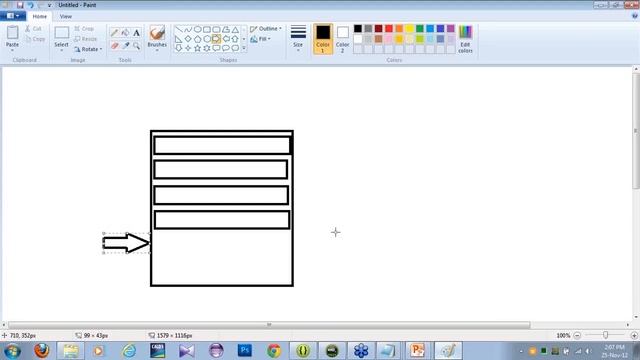Open Paint Help question mark icon
This screenshot has width=640, height=360.
coord(635,16)
